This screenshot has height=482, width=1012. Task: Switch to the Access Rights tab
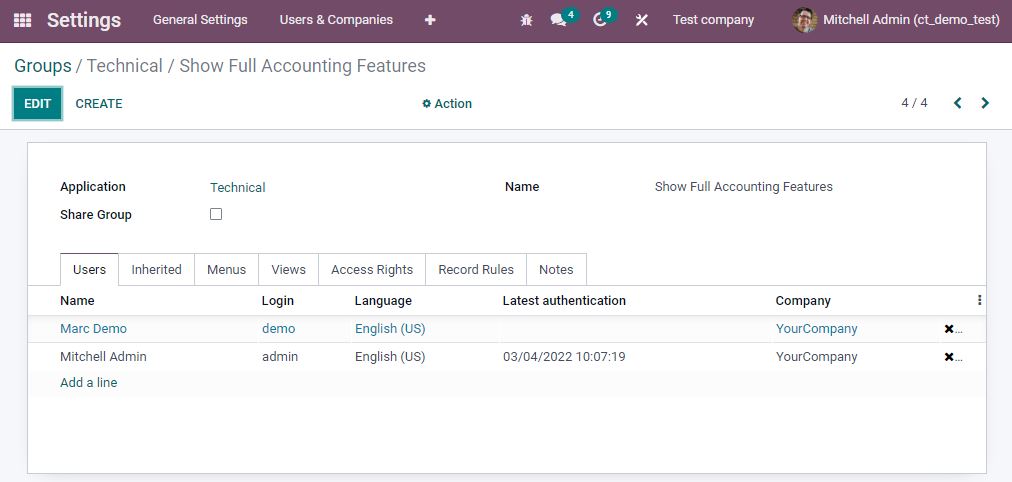click(x=372, y=270)
